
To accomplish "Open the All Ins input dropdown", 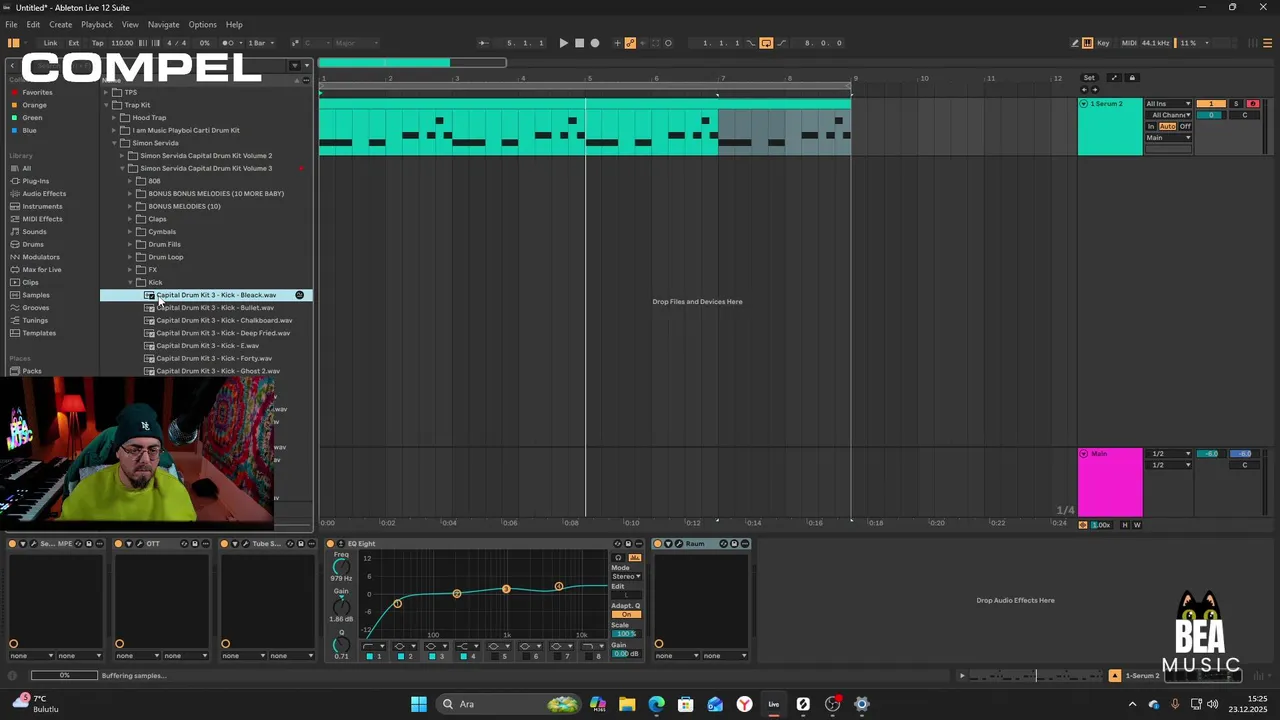I will click(1168, 104).
